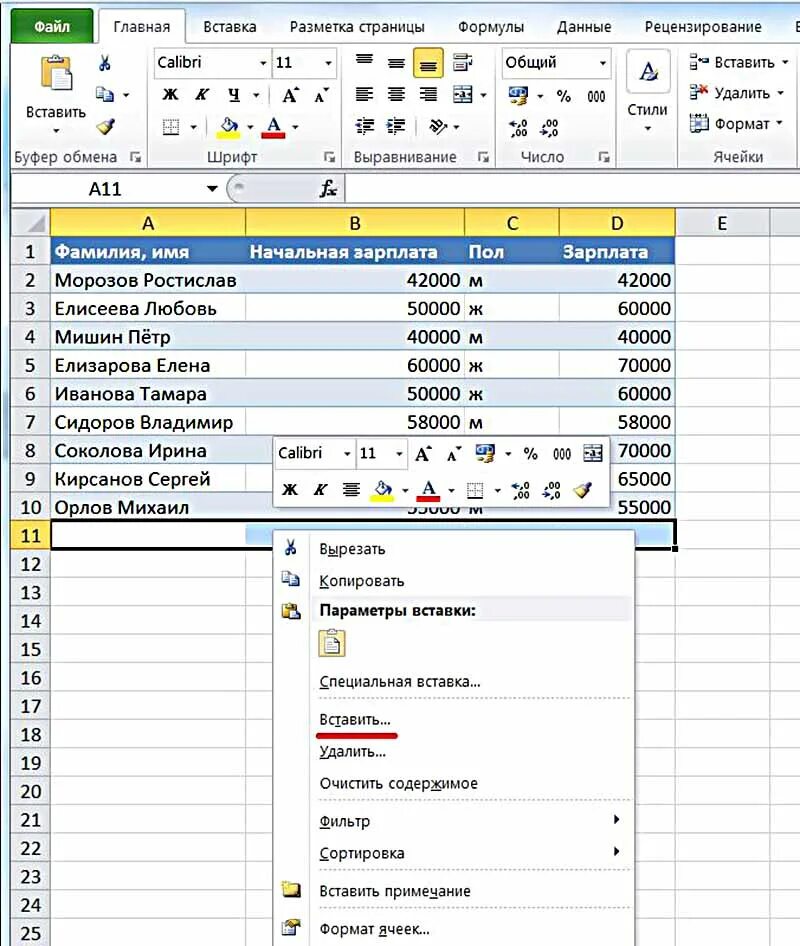
Task: Select cell Морозов Ростислав
Action: [x=148, y=280]
